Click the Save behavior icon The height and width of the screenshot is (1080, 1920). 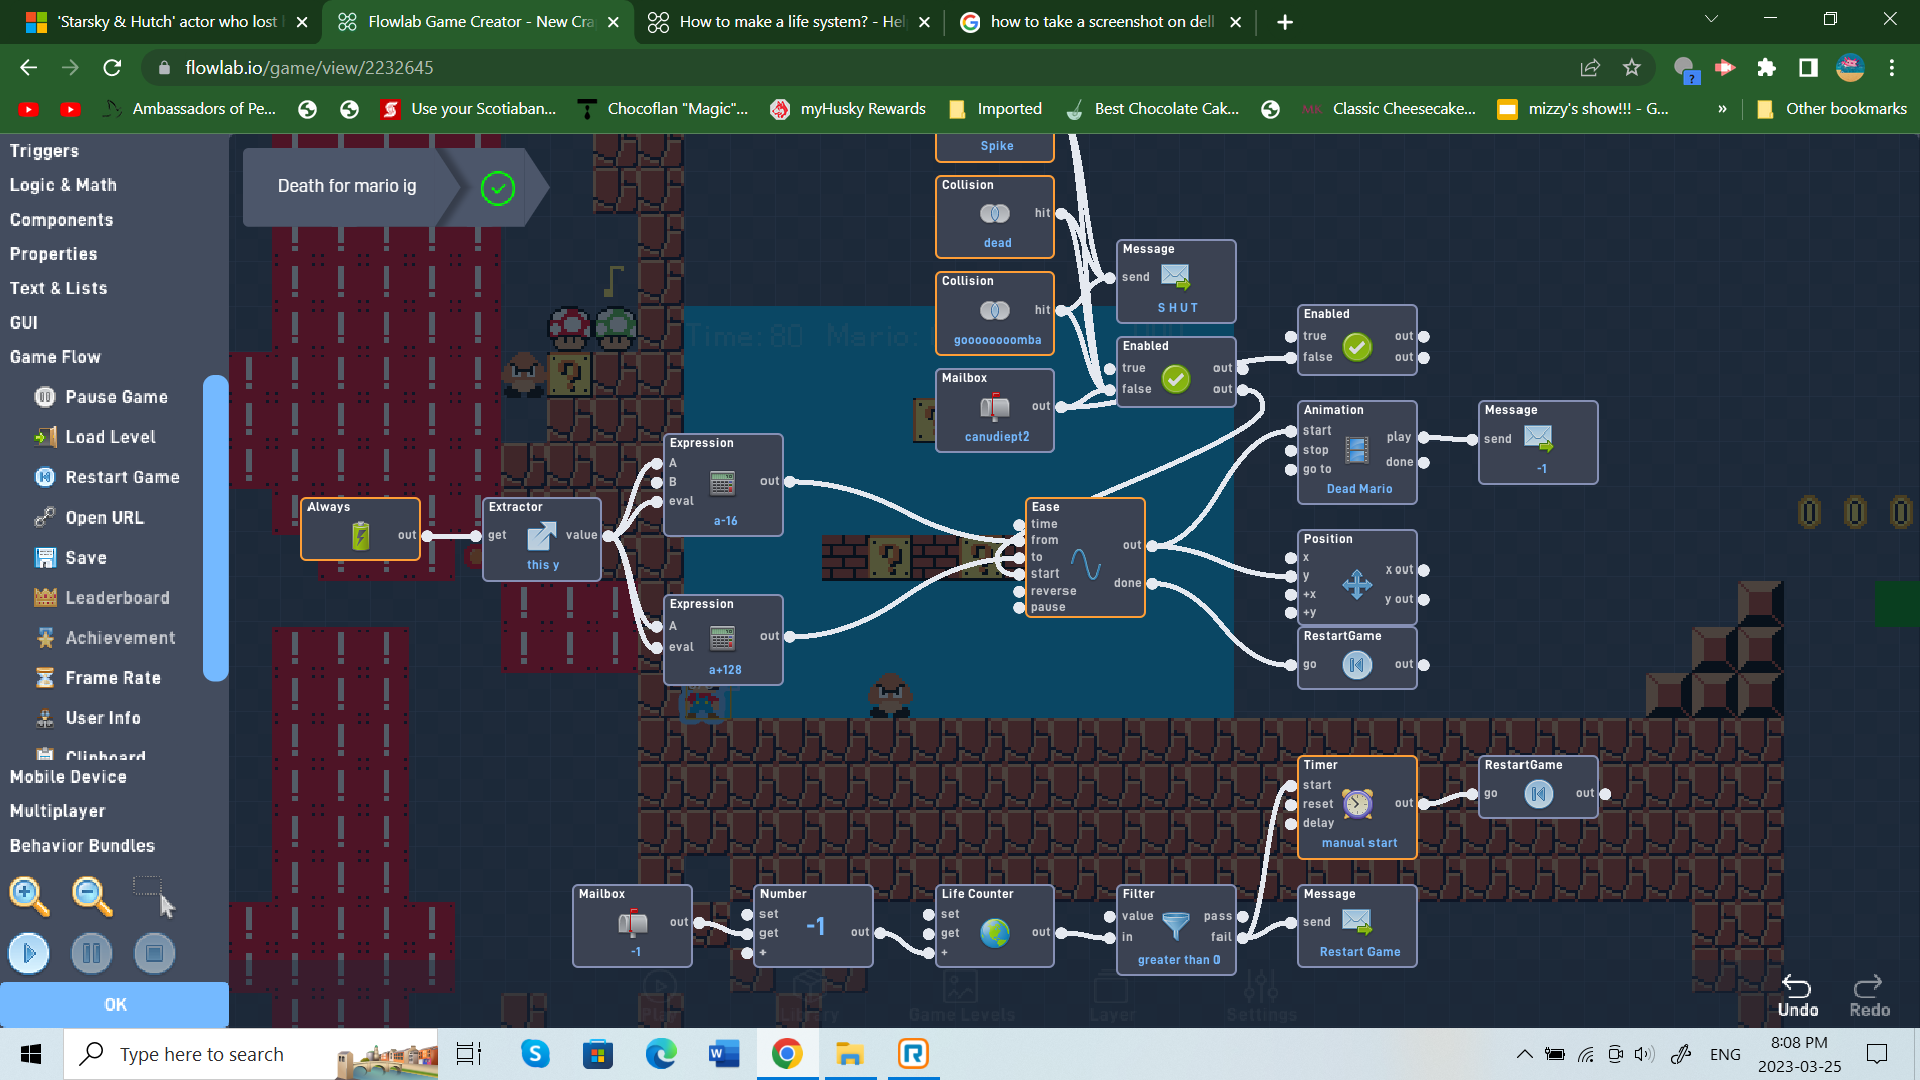(46, 557)
